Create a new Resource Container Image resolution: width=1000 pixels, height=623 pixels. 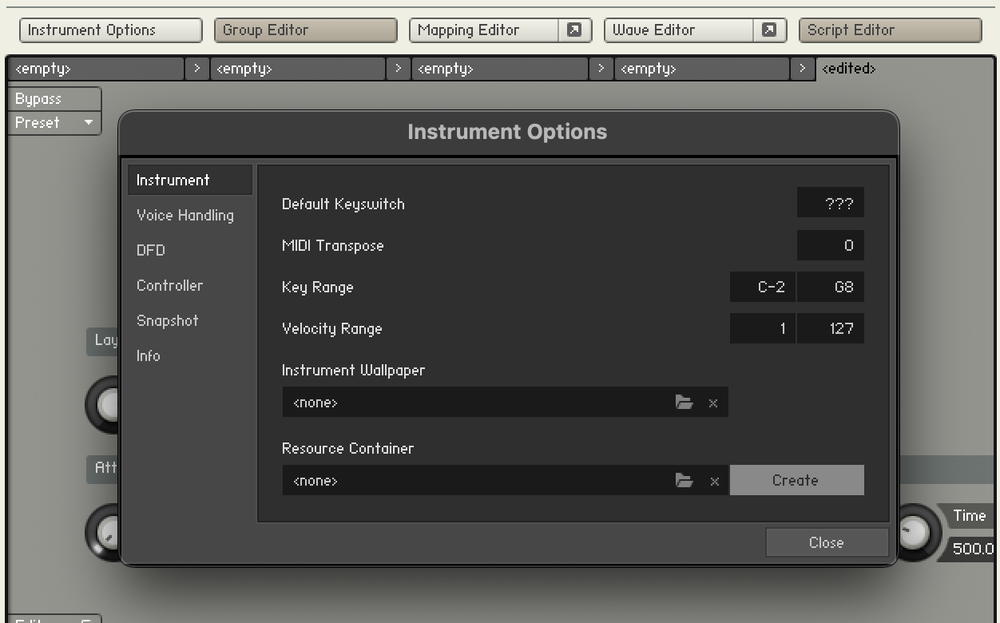[x=797, y=480]
